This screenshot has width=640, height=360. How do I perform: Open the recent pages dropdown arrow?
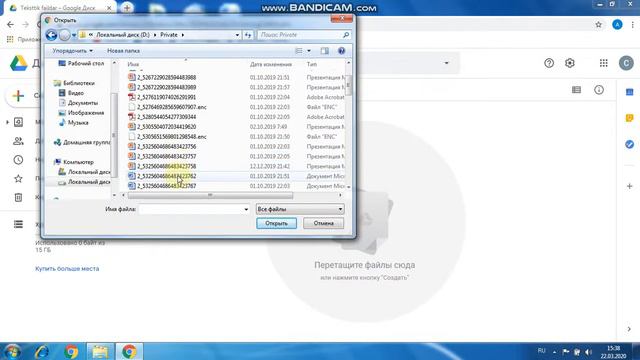(74, 35)
